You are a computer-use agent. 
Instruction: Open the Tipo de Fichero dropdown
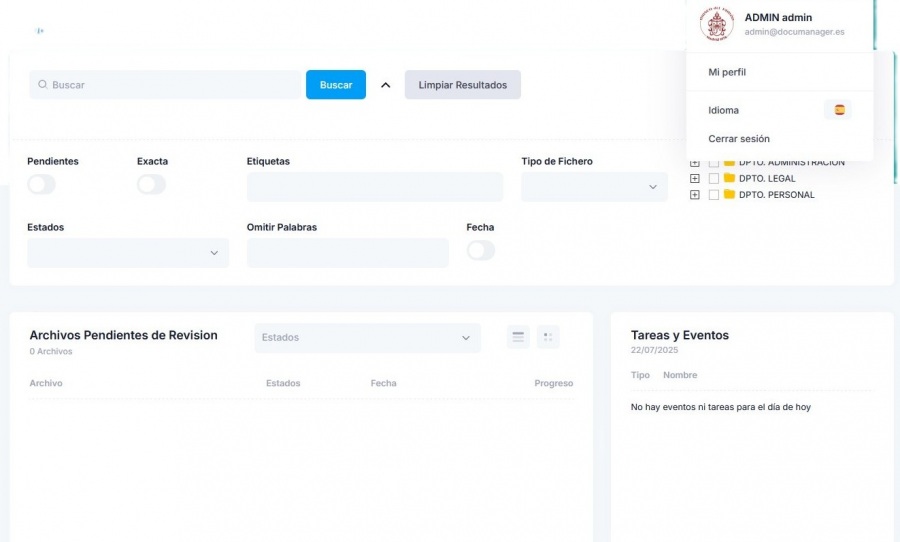pyautogui.click(x=594, y=187)
